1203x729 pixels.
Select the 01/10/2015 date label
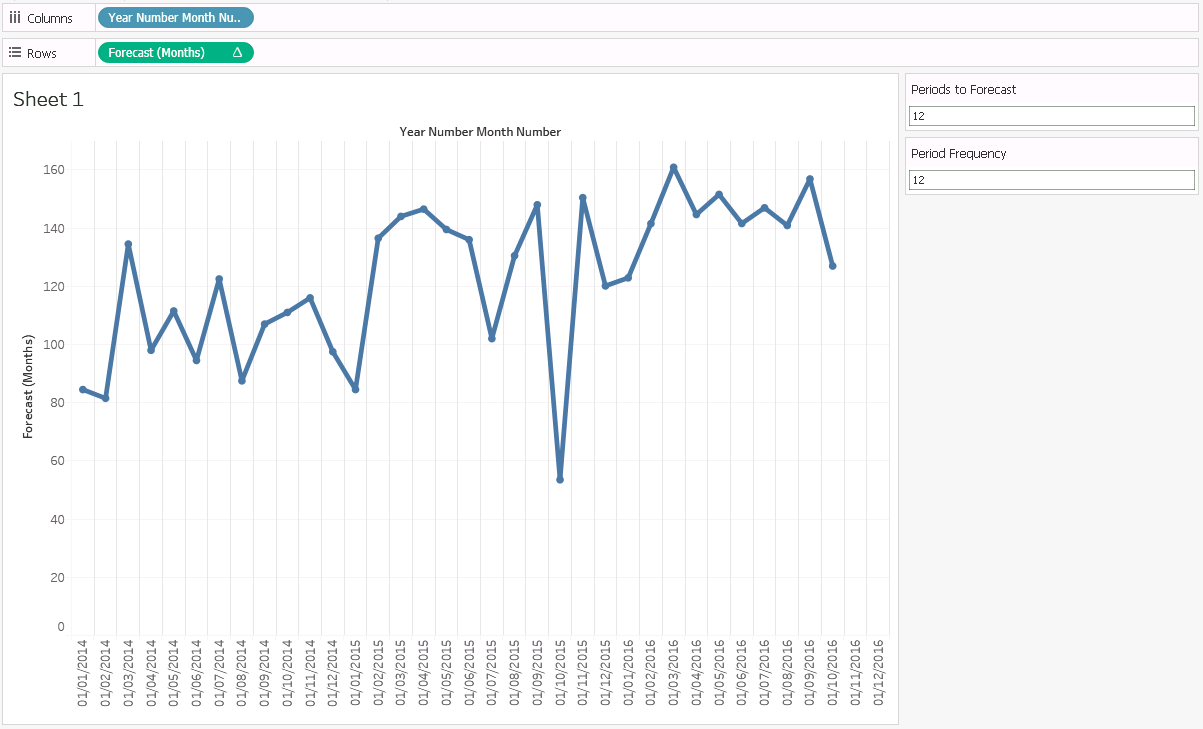pos(560,673)
